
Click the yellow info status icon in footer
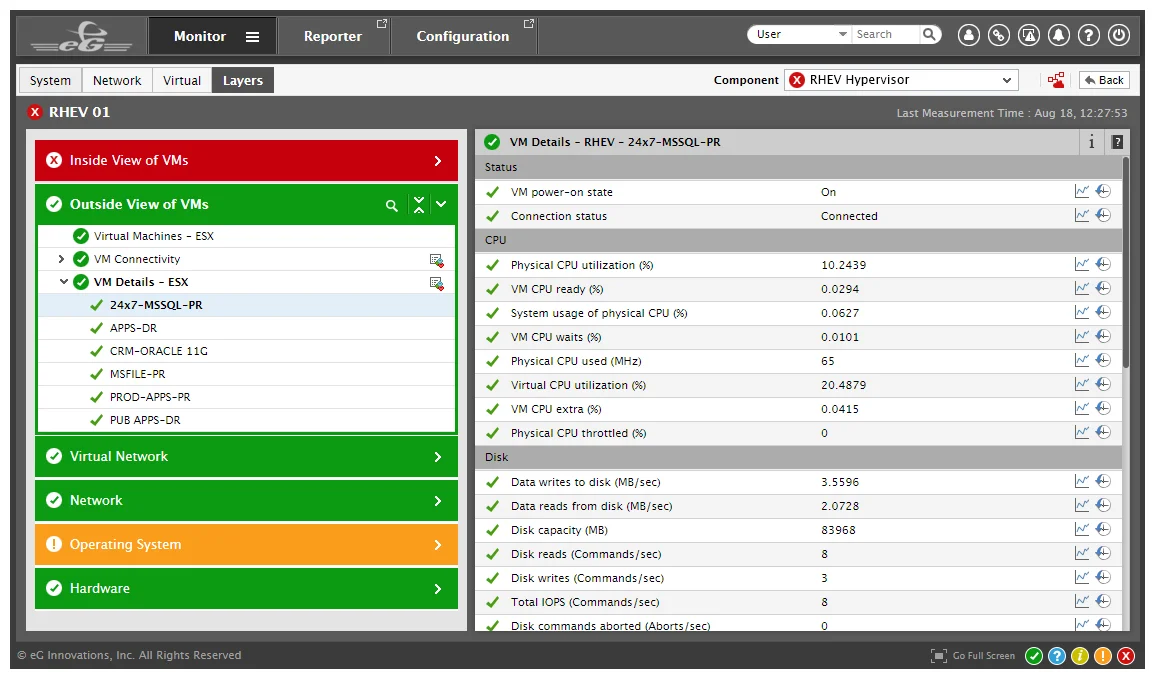1080,655
